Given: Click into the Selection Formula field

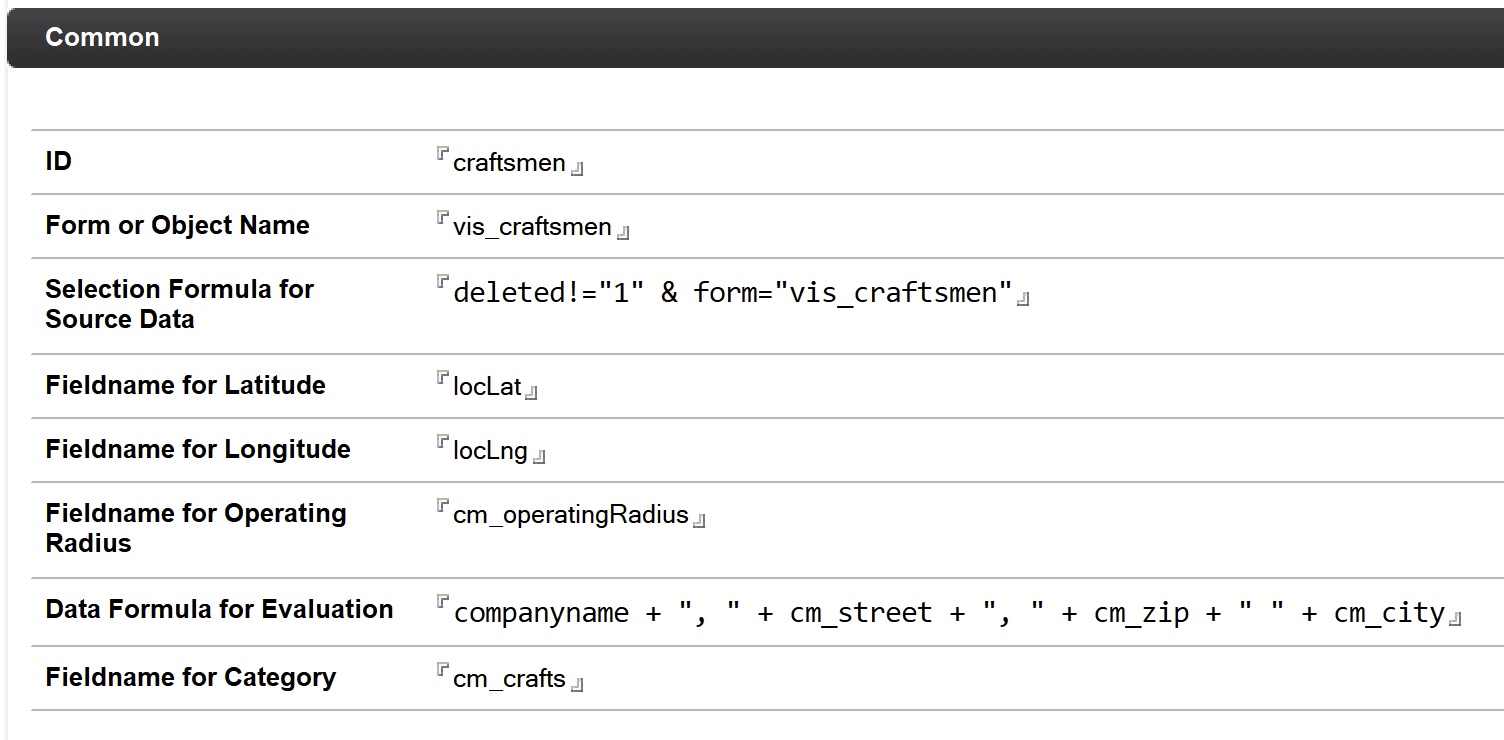Looking at the screenshot, I should (732, 293).
